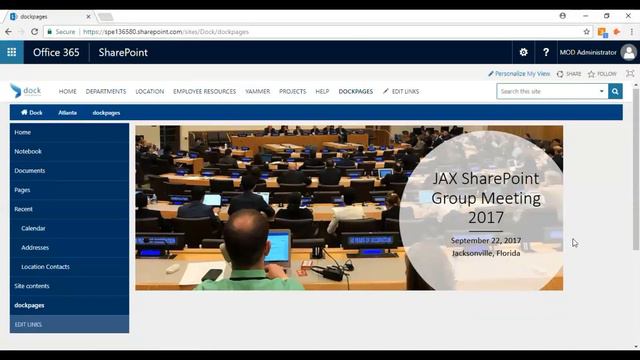Click the Office 365 header link
The height and width of the screenshot is (360, 640).
click(56, 52)
